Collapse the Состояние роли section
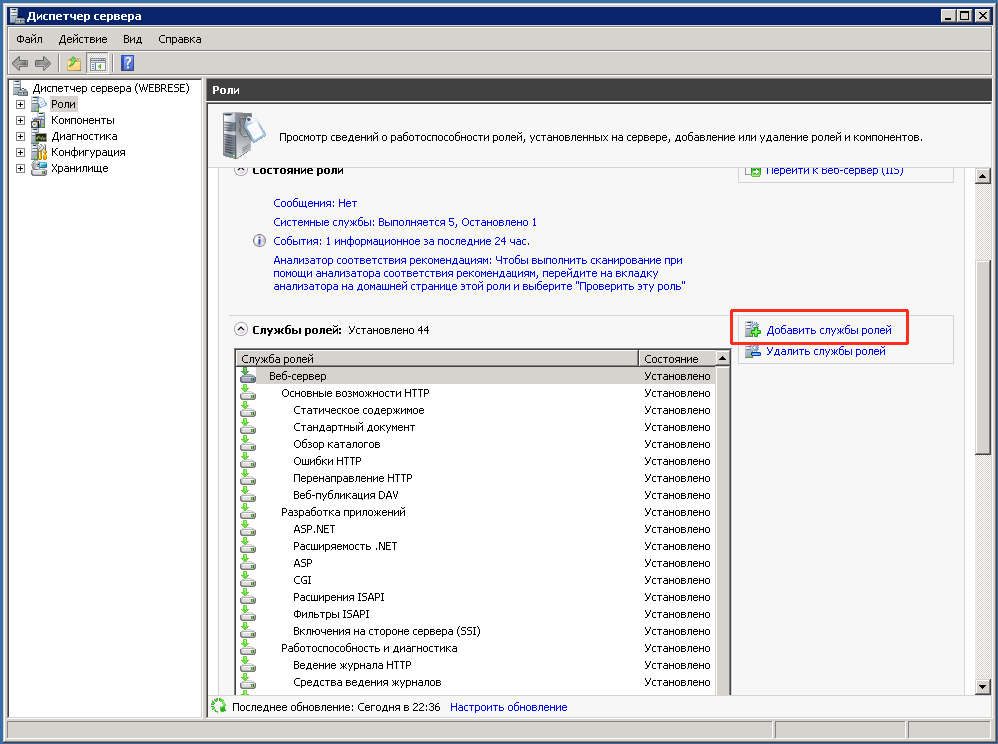The image size is (998, 744). click(x=241, y=171)
